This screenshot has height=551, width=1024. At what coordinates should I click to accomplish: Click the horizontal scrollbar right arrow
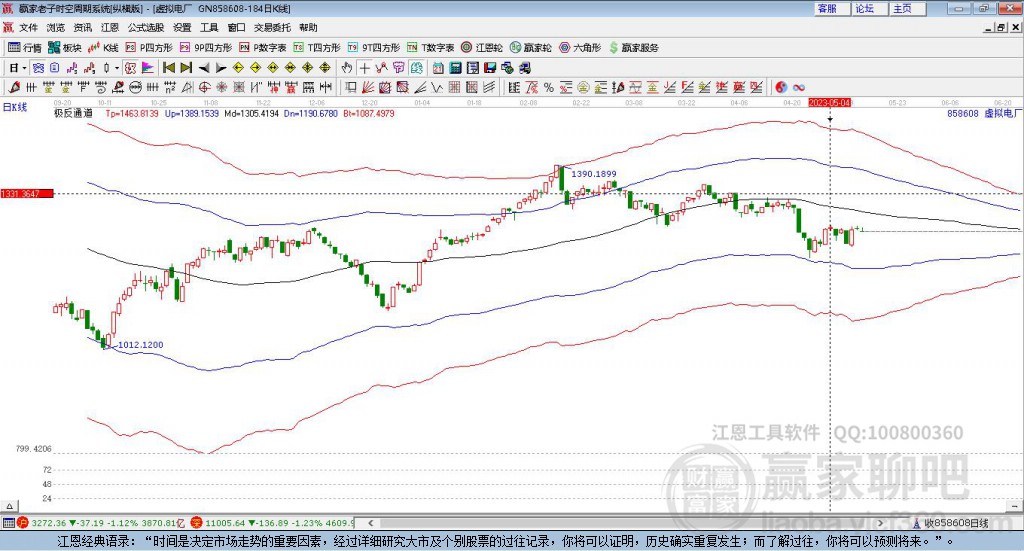tap(881, 523)
